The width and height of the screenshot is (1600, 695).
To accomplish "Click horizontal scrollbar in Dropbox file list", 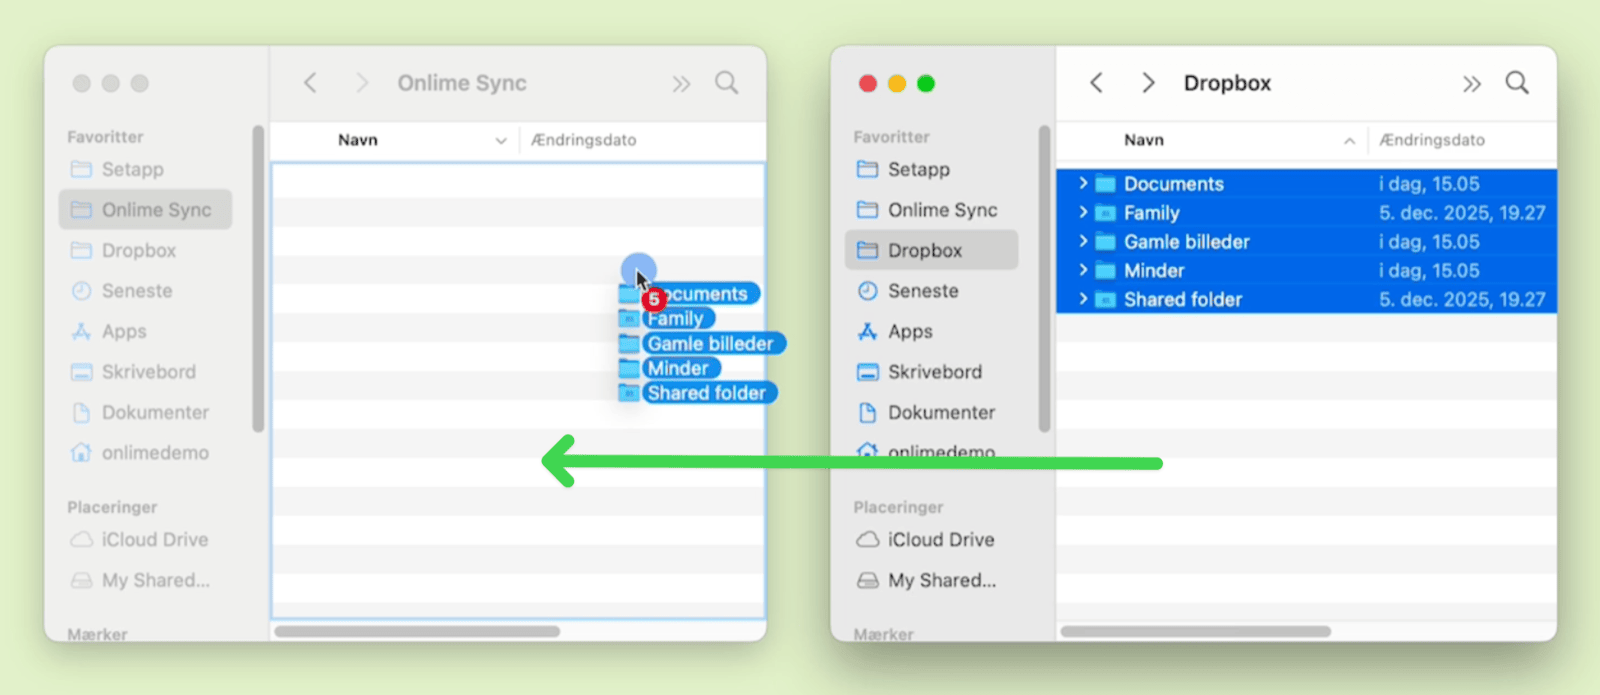I will (x=1196, y=631).
